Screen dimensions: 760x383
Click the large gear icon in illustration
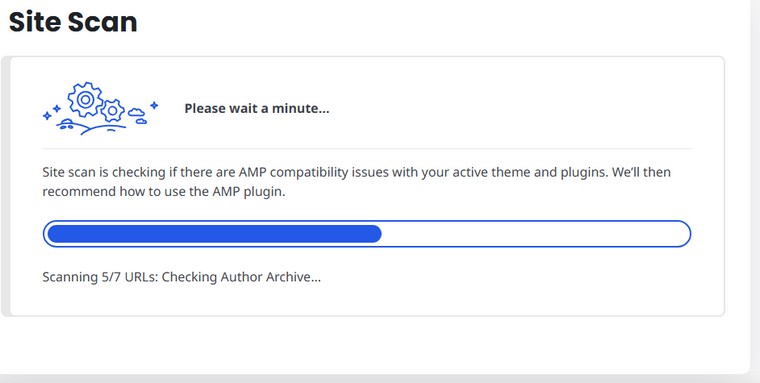tap(85, 99)
